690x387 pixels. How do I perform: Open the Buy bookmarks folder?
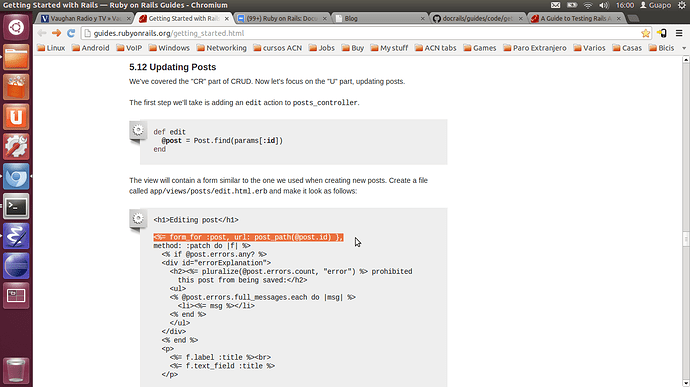click(353, 48)
